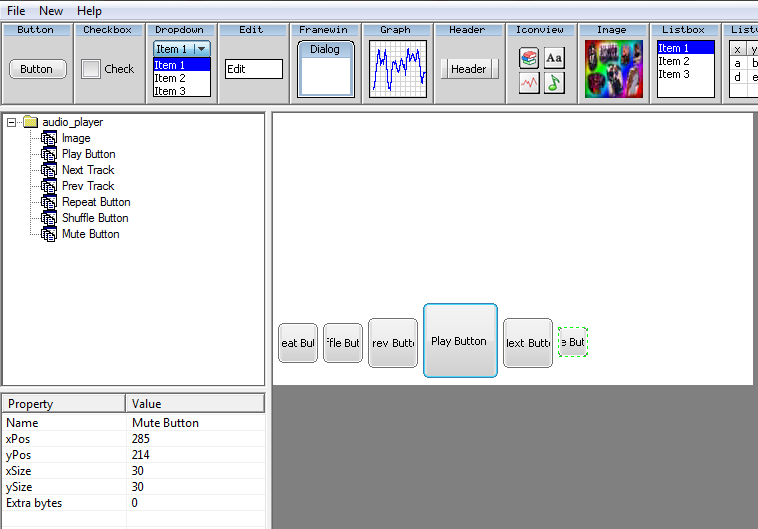The height and width of the screenshot is (529, 758).
Task: Click the icon beside Shuffle Button in tree
Action: tap(49, 218)
